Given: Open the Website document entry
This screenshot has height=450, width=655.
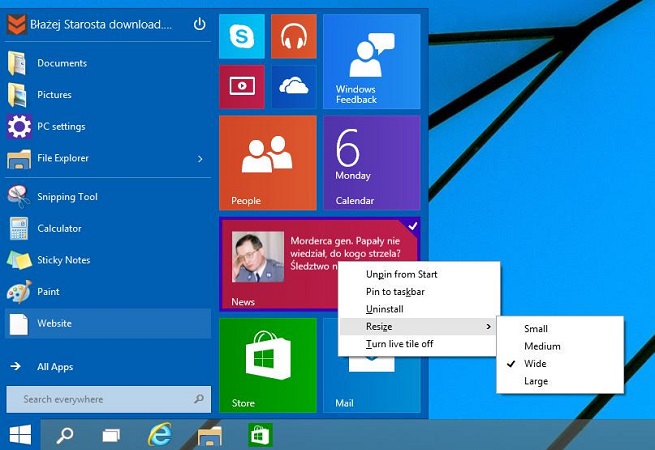Looking at the screenshot, I should (108, 323).
